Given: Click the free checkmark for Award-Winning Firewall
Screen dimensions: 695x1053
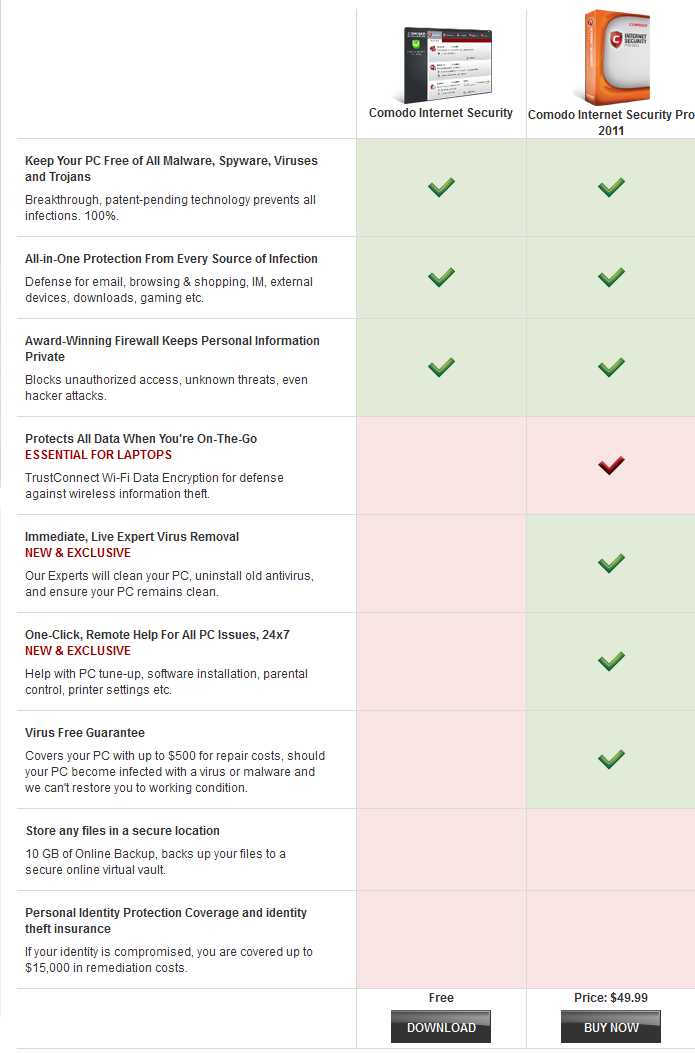Looking at the screenshot, I should point(441,367).
